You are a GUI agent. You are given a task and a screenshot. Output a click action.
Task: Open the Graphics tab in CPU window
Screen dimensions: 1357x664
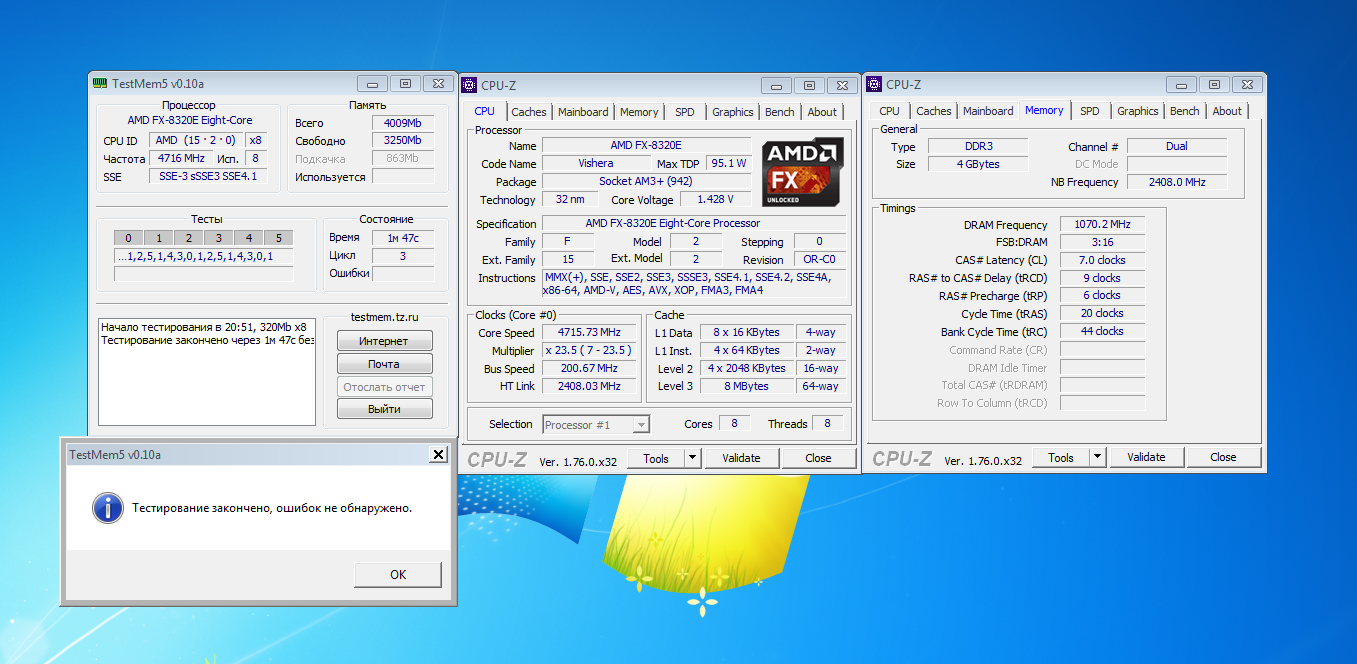coord(733,112)
